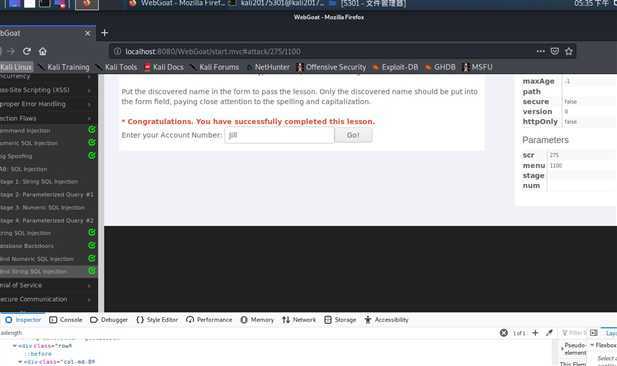Close the WebGoat browser tab

coord(87,33)
